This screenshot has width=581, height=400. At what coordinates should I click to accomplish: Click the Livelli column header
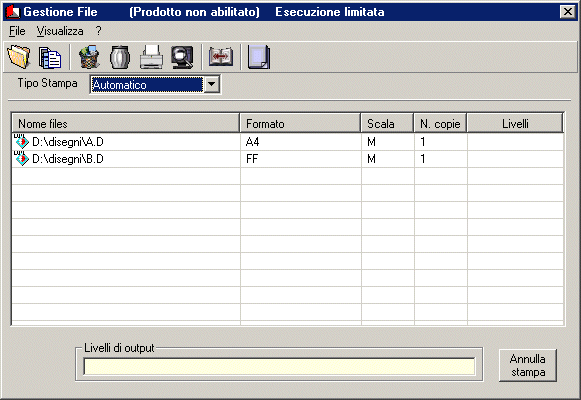[x=515, y=123]
